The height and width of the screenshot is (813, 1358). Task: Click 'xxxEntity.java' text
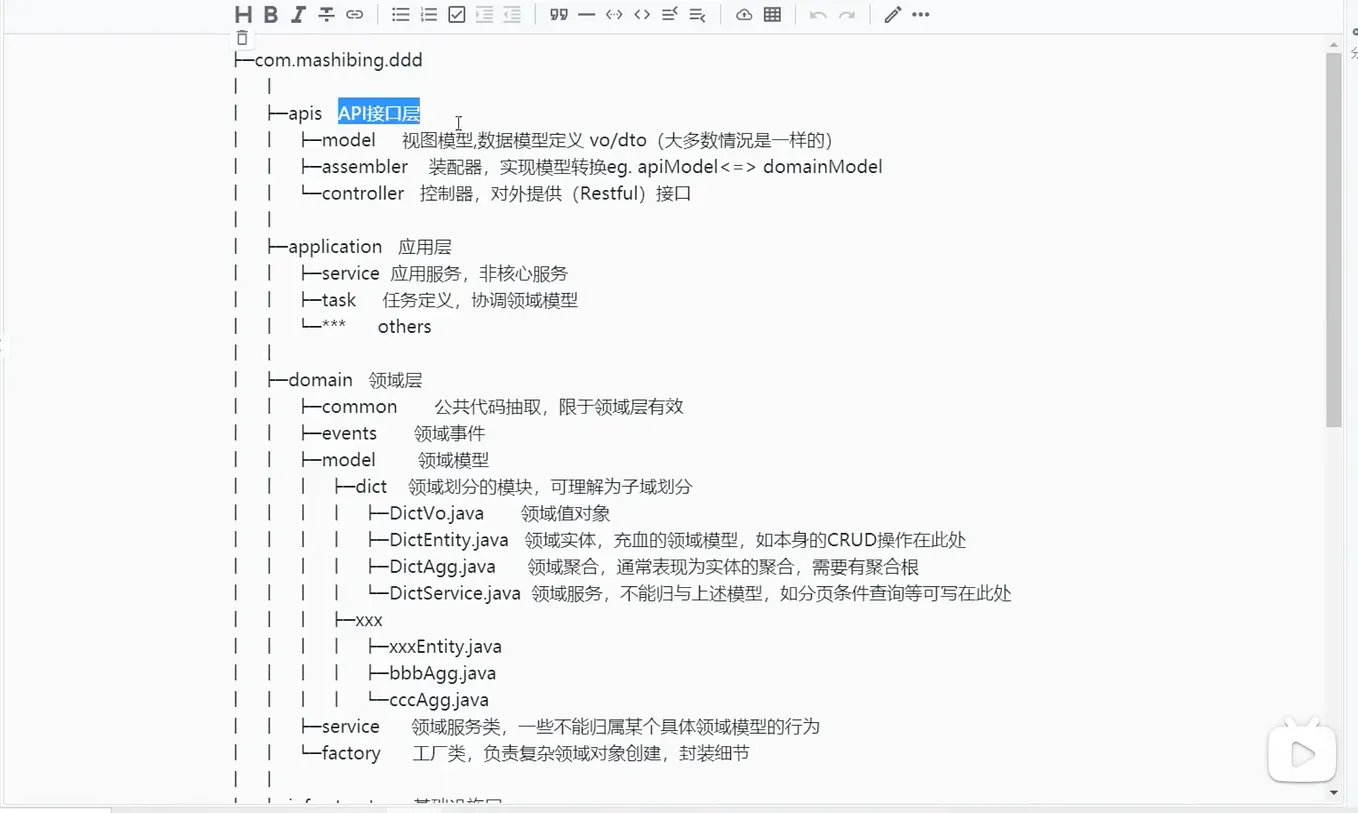click(445, 646)
